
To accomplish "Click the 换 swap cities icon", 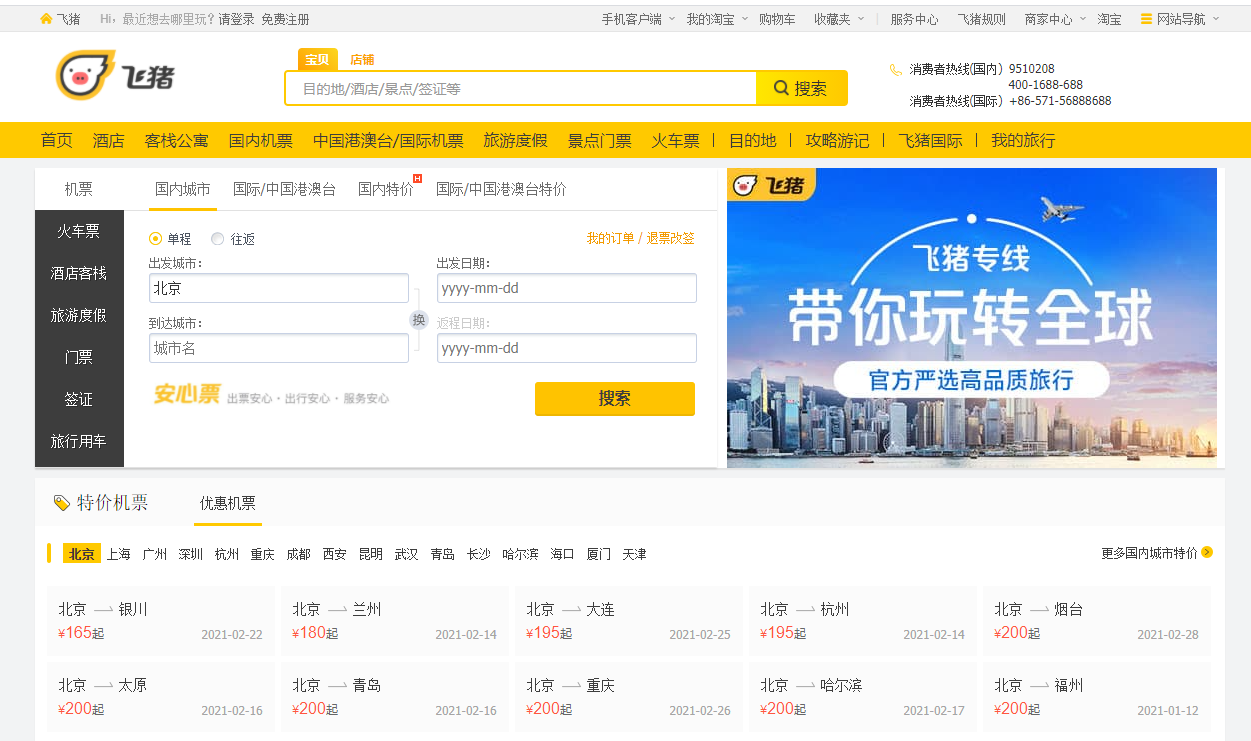I will (x=419, y=319).
